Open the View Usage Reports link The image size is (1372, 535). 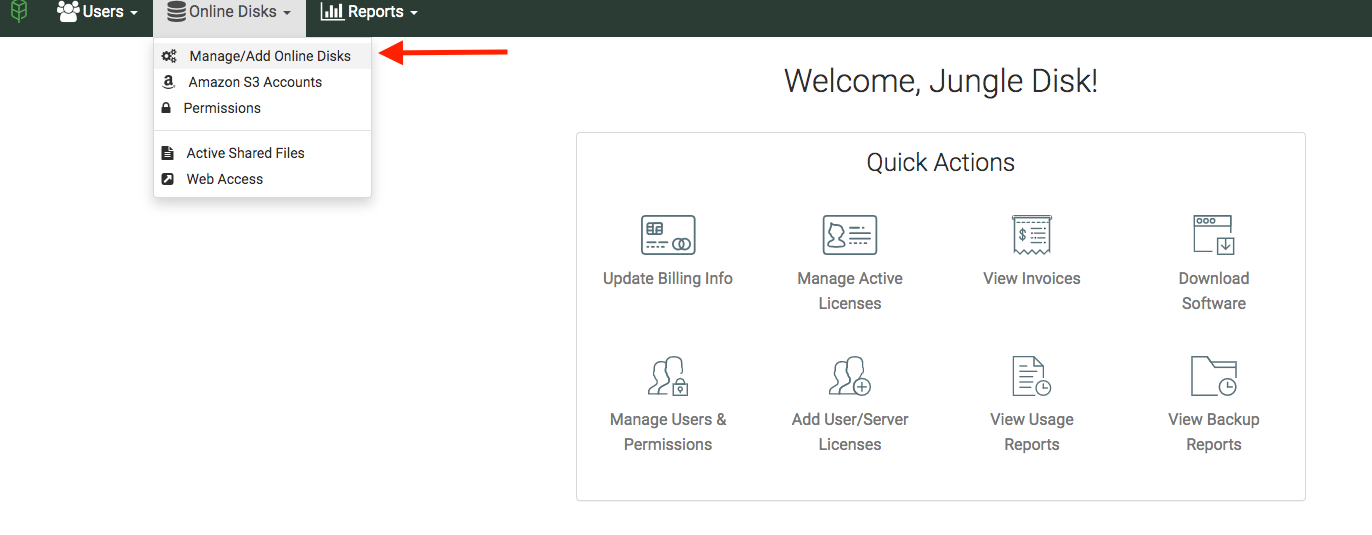coord(1032,432)
